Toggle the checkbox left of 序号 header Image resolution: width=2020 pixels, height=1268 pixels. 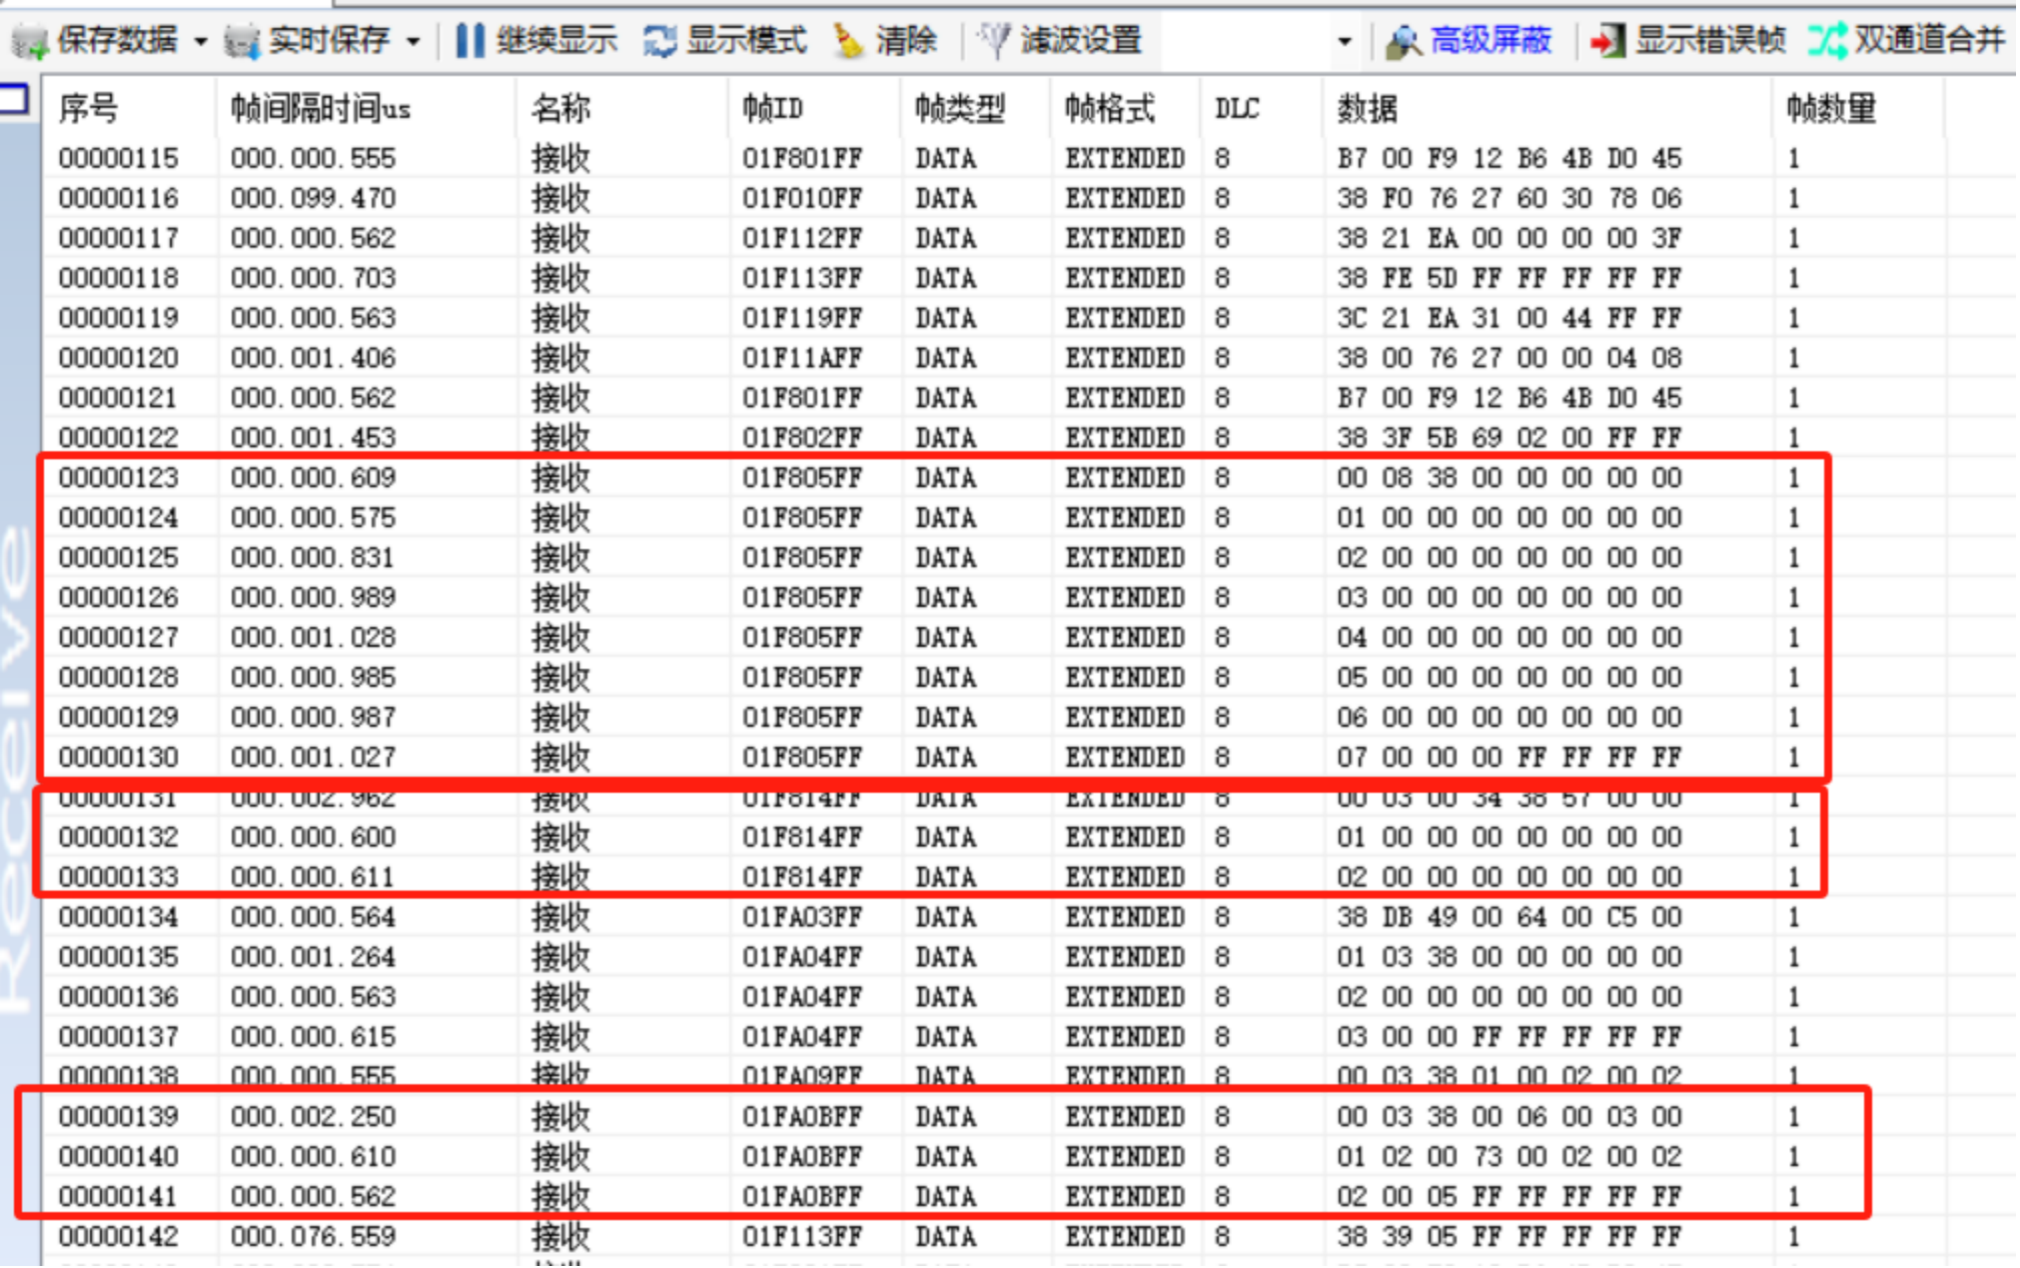14,100
